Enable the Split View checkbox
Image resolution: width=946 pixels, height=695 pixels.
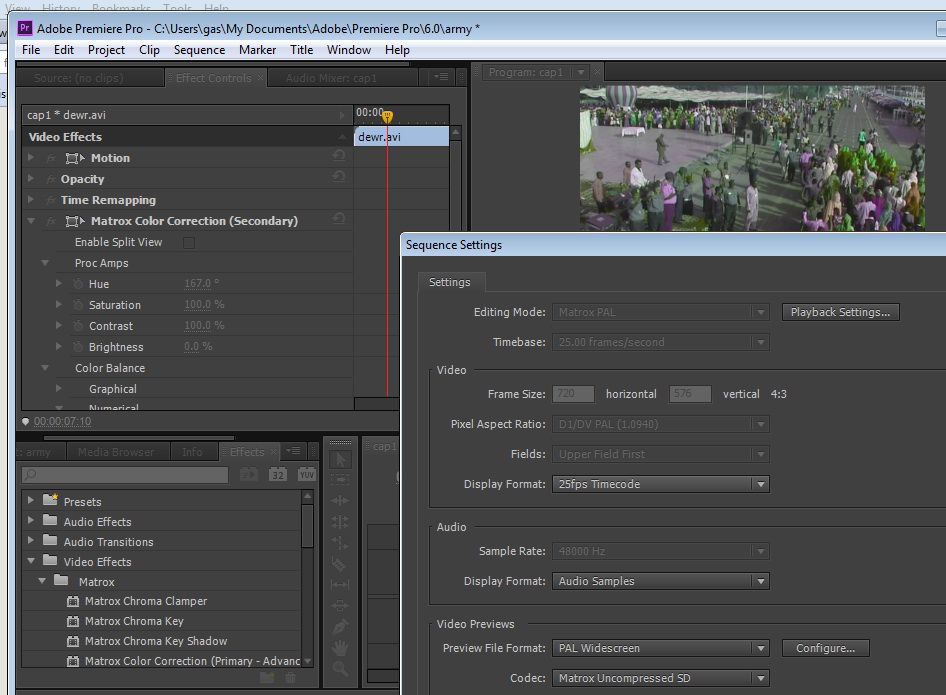189,242
